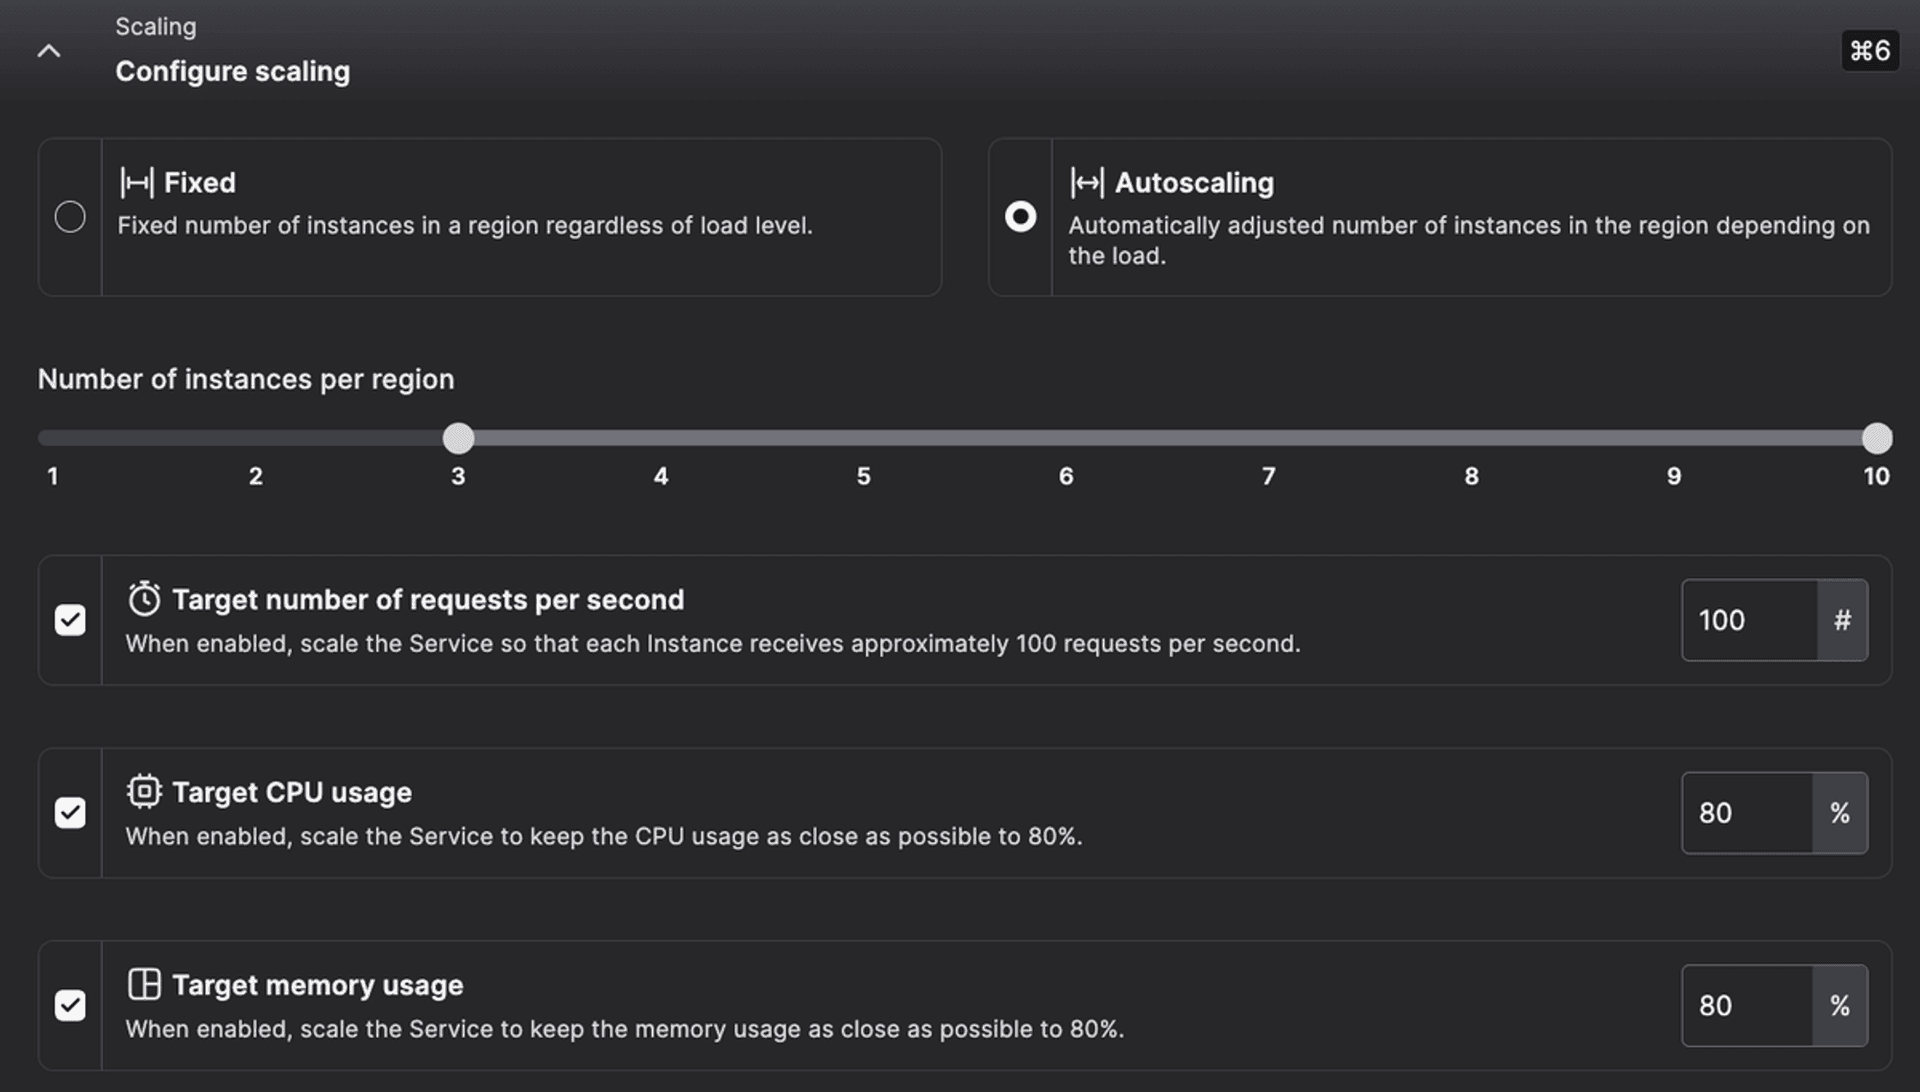Click the ⌘6 keyboard shortcut badge
The width and height of the screenshot is (1920, 1092).
pos(1869,51)
